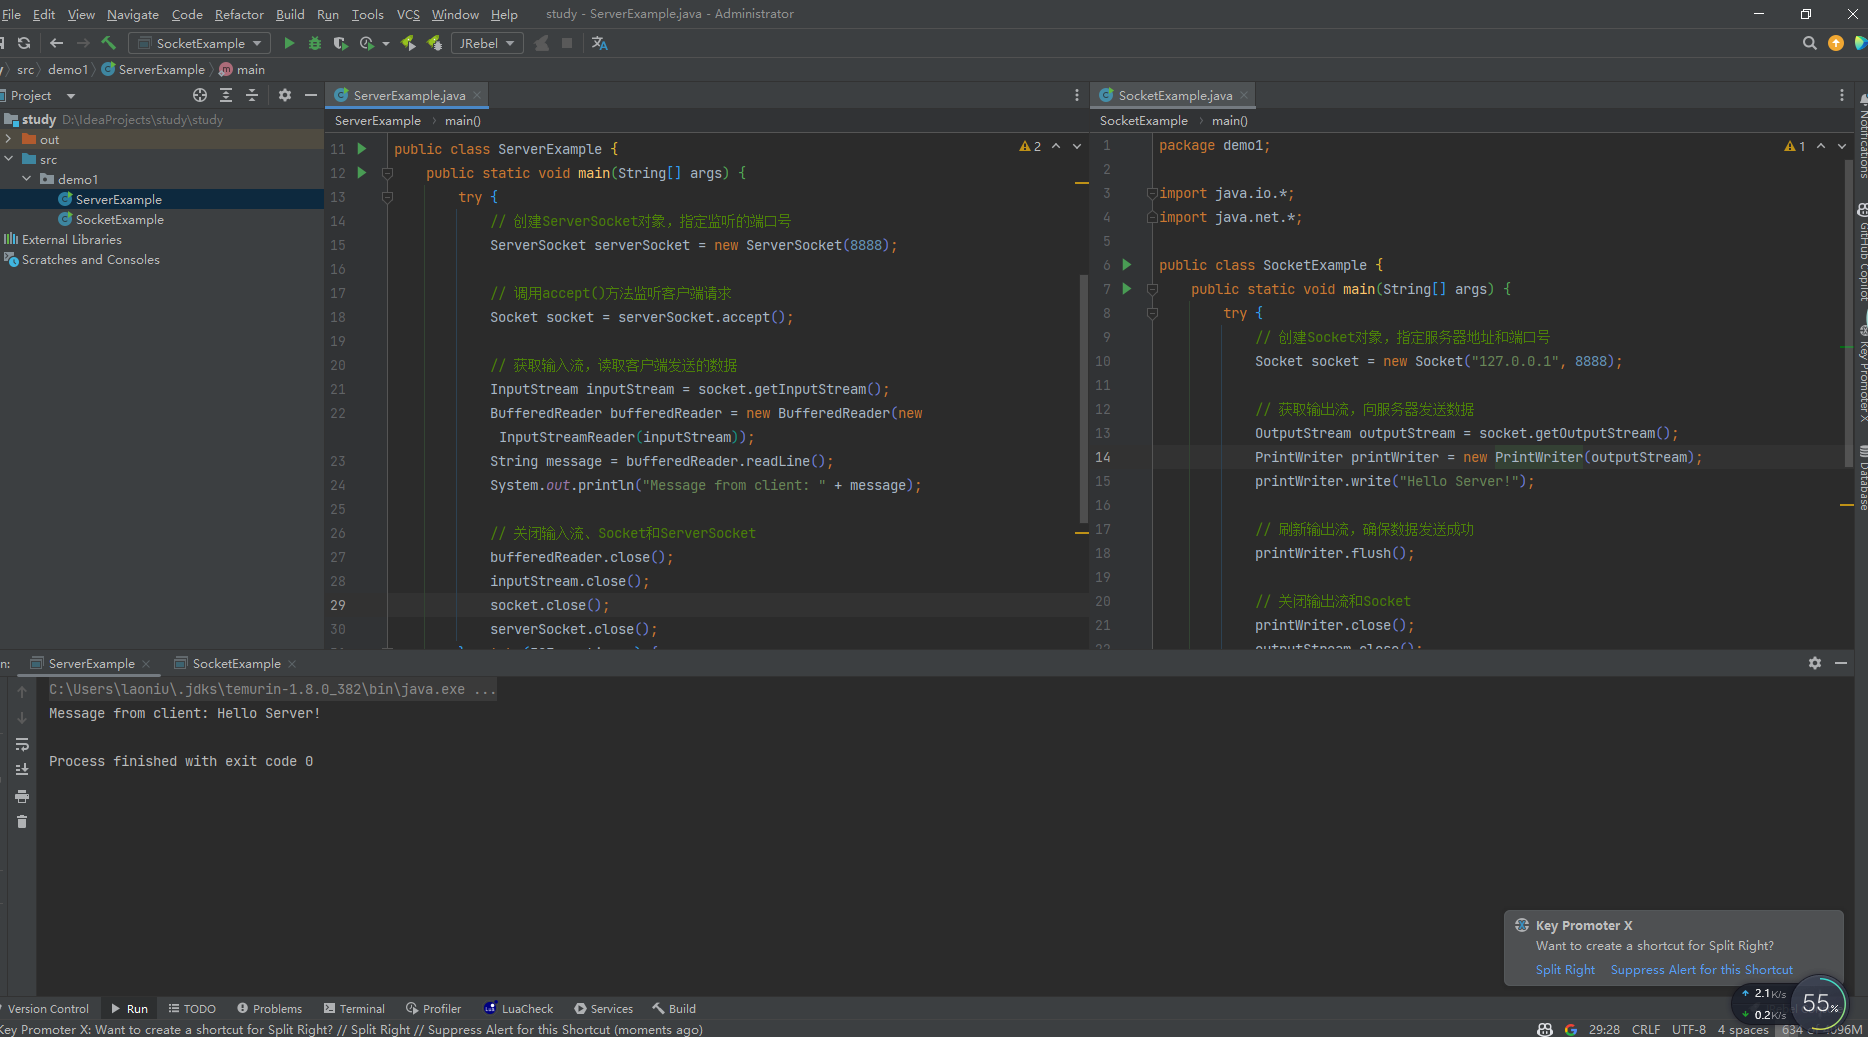
Task: Clear console output with the trash icon
Action: 22,822
